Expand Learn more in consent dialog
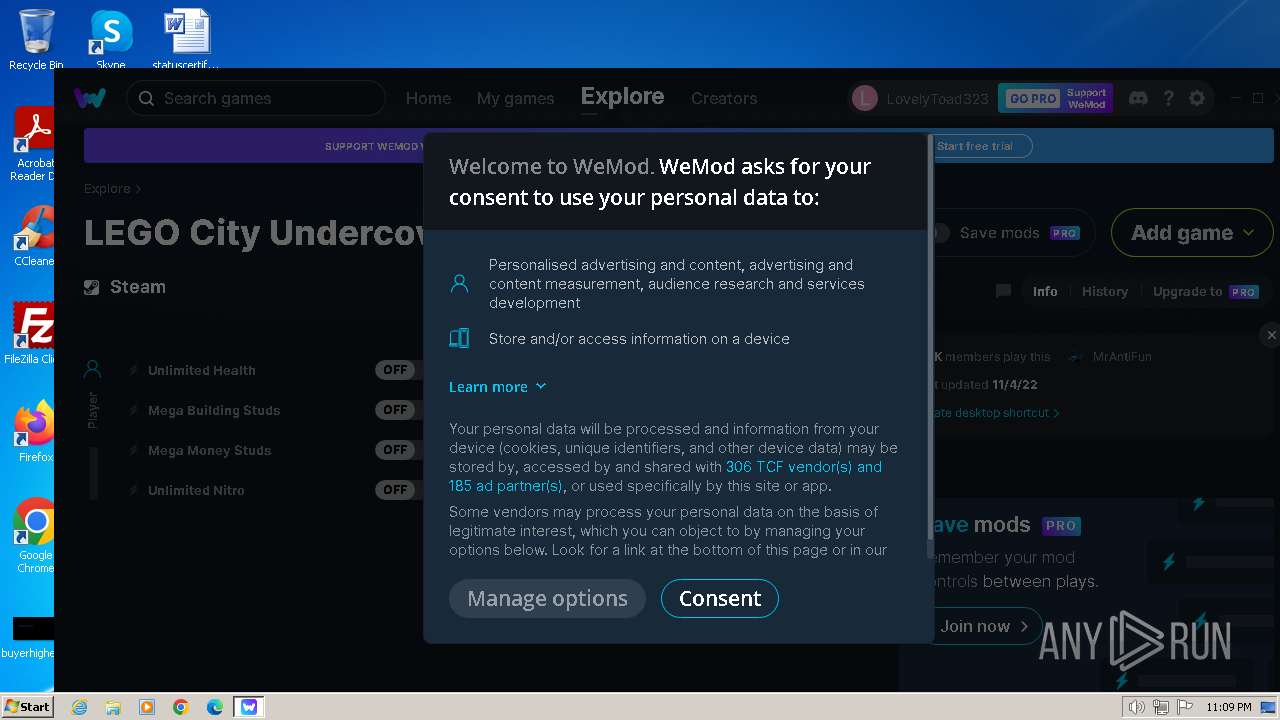This screenshot has height=720, width=1280. 498,387
